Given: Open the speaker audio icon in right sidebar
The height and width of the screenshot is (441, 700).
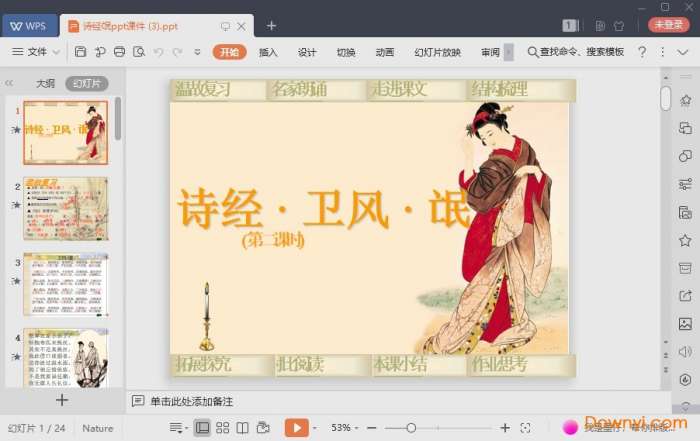Looking at the screenshot, I should pos(685,352).
